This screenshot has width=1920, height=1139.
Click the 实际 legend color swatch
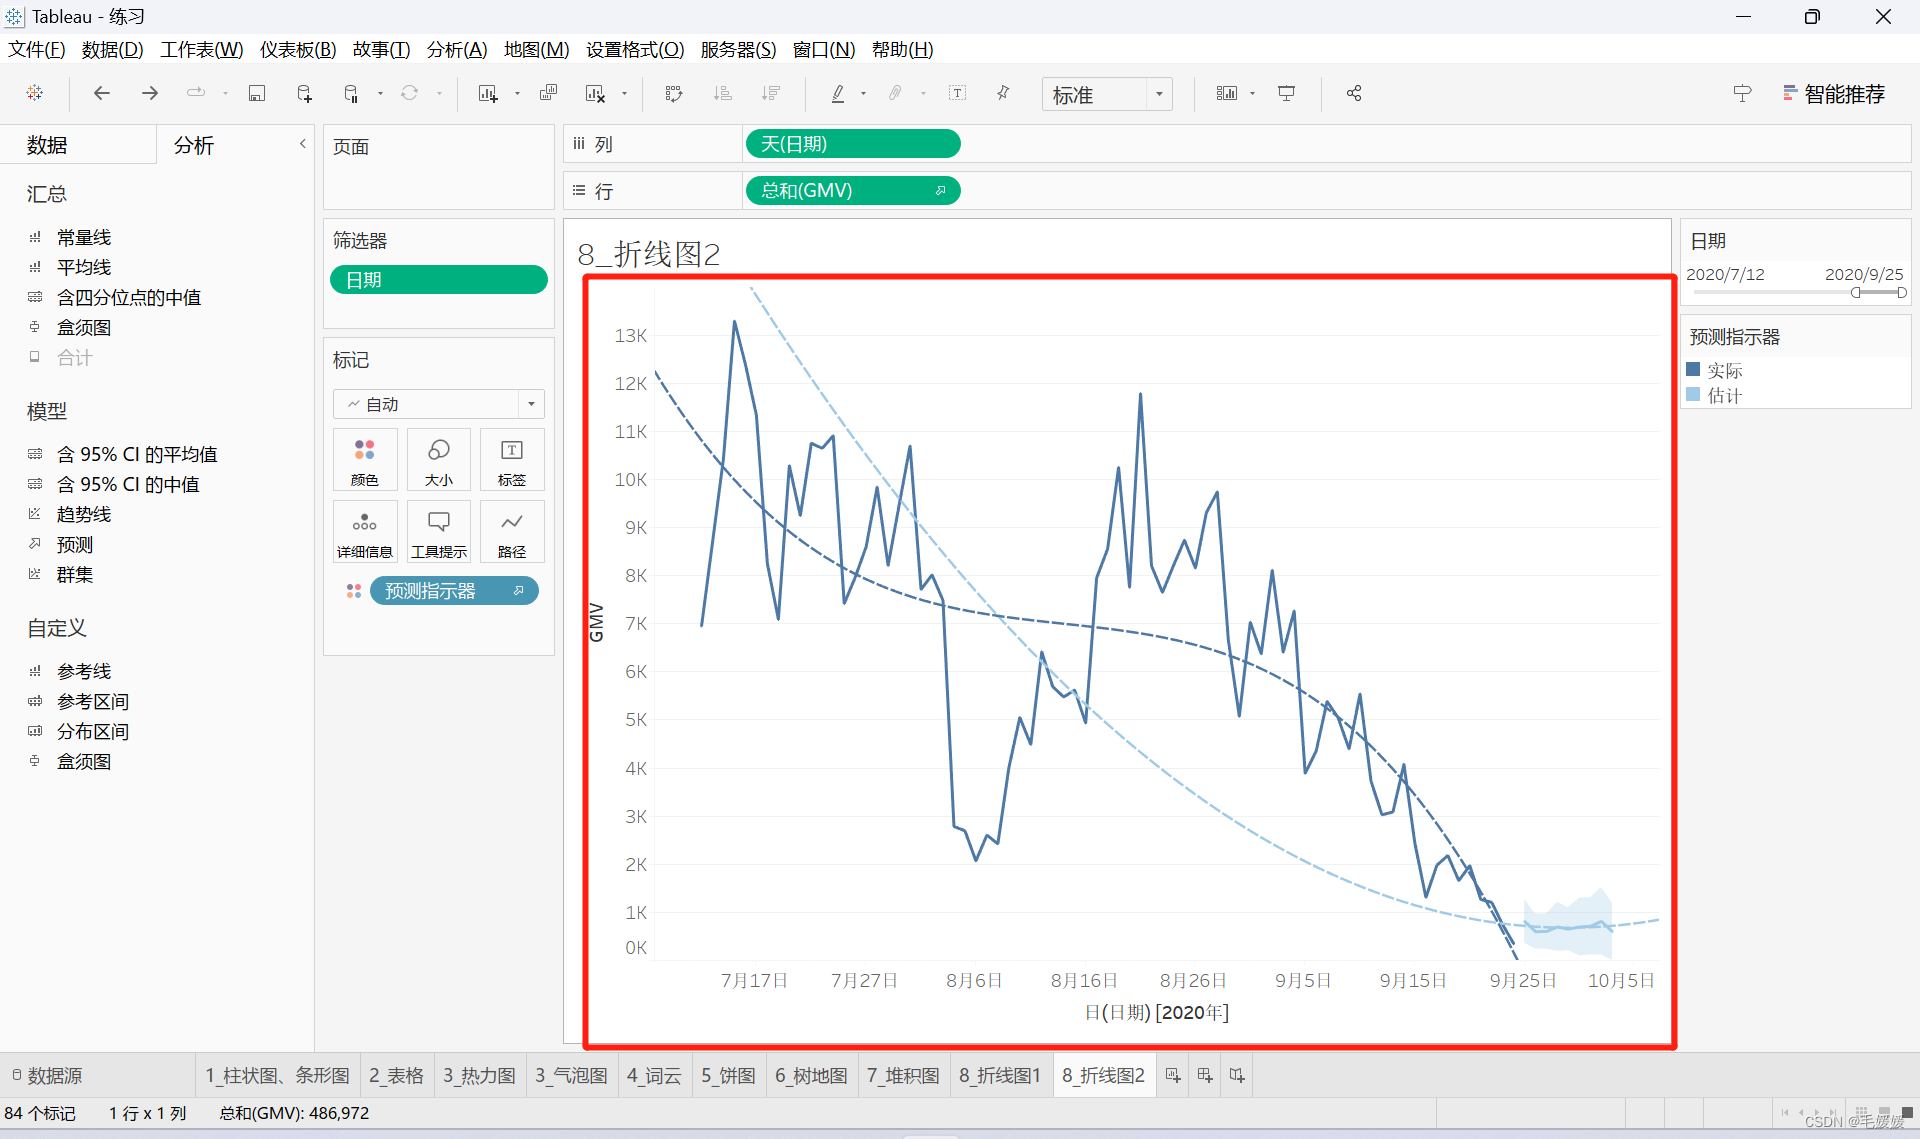1693,369
